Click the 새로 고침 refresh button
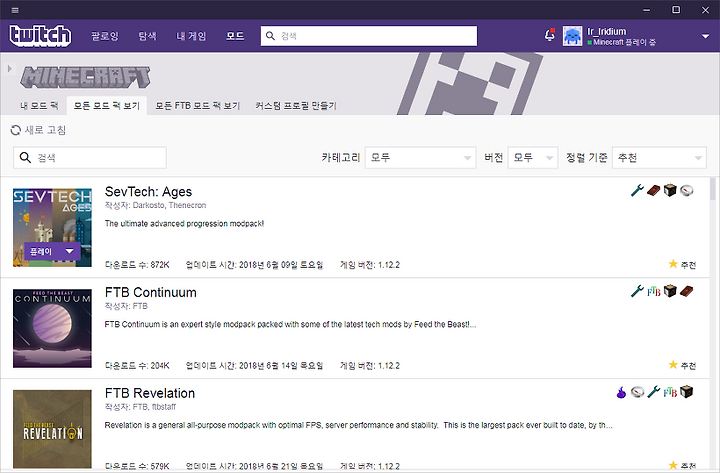Image resolution: width=720 pixels, height=473 pixels. [39, 130]
